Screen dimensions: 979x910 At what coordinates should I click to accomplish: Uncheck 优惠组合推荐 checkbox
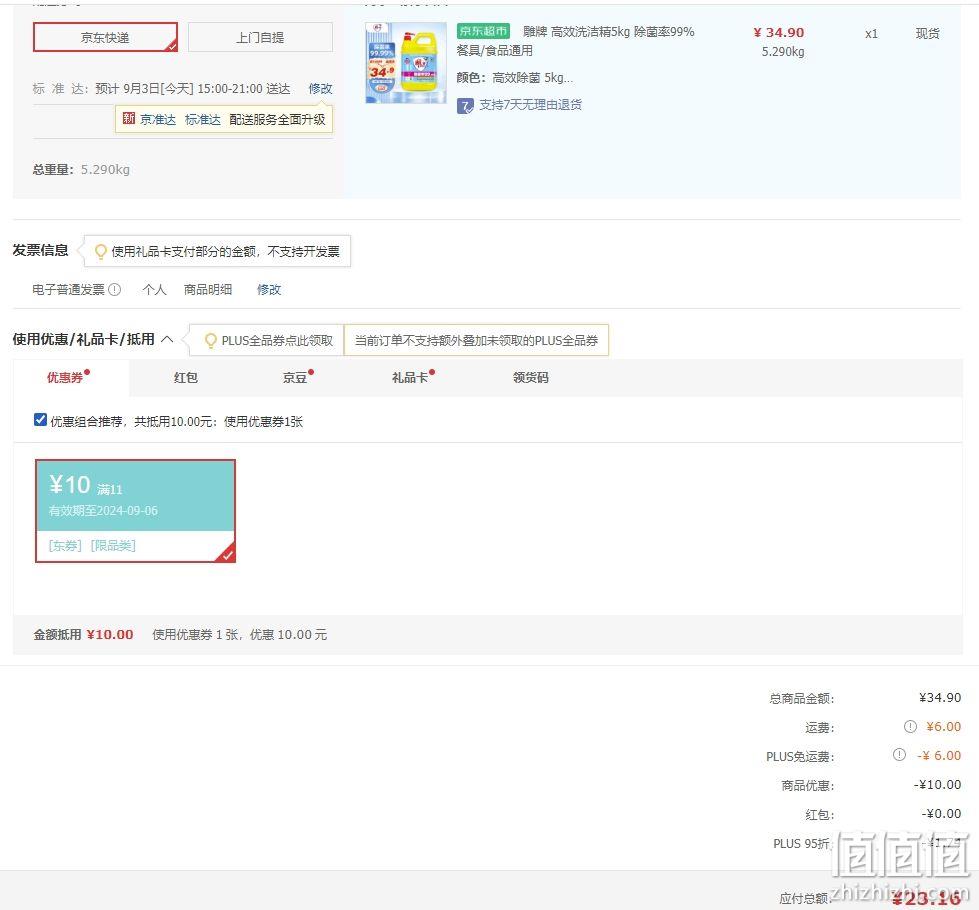(40, 420)
